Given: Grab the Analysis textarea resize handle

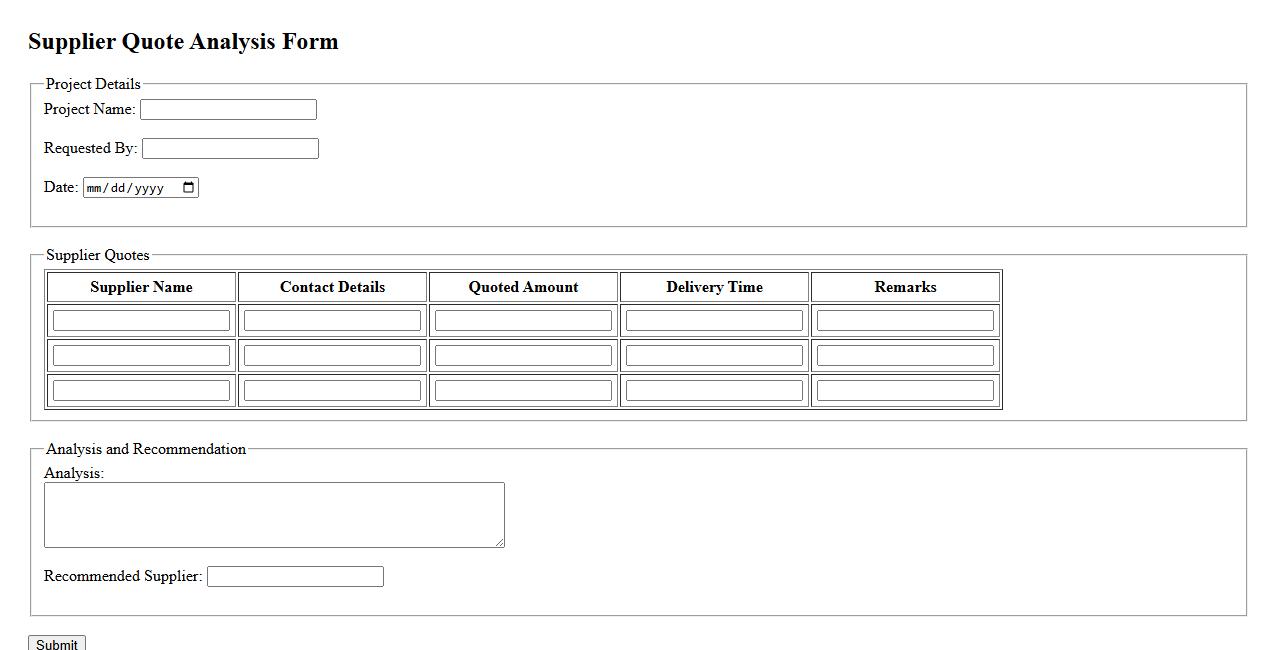Looking at the screenshot, I should (499, 542).
